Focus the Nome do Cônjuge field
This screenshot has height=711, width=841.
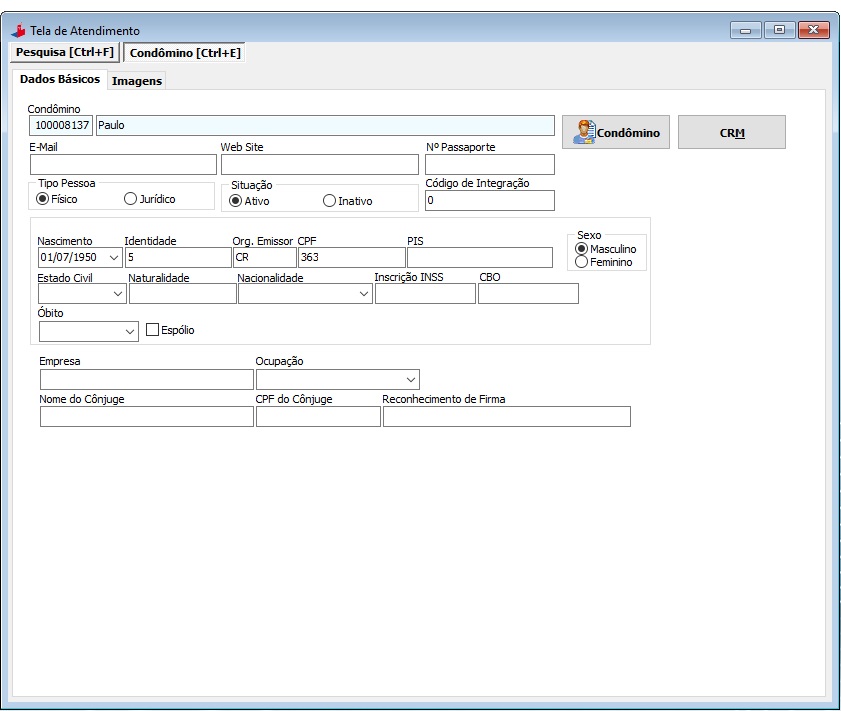coord(146,417)
